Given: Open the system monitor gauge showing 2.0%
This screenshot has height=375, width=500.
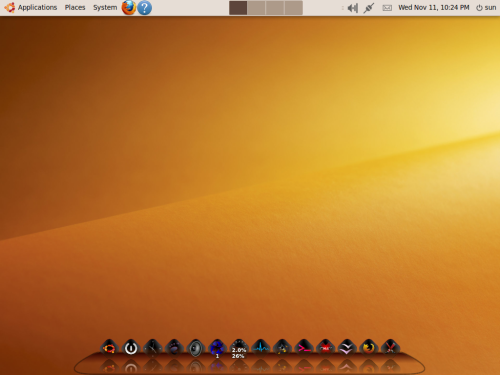Looking at the screenshot, I should (239, 349).
